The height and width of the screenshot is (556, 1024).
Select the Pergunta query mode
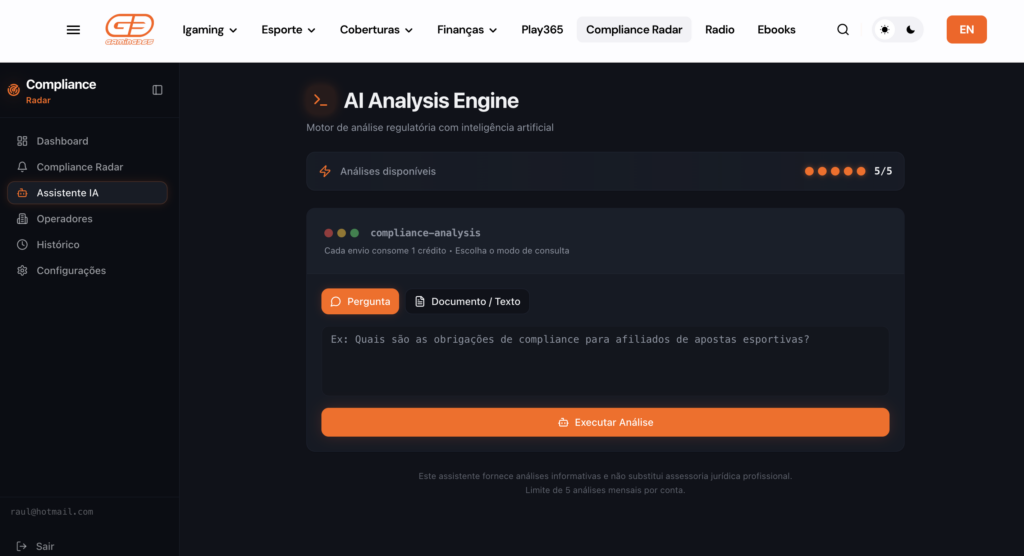(x=360, y=301)
